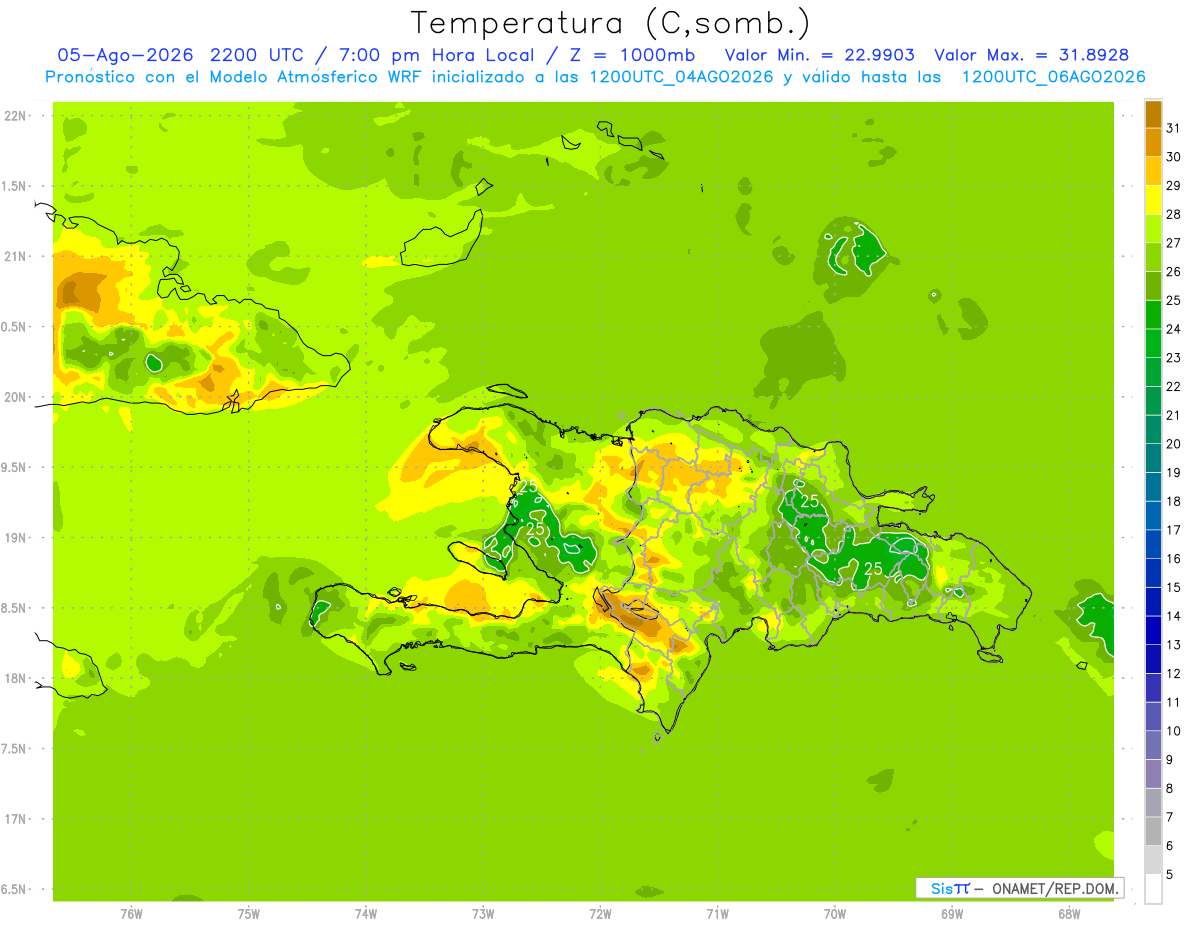The width and height of the screenshot is (1200, 927).
Task: Click the "68W" longitude axis label
Action: point(1069,914)
